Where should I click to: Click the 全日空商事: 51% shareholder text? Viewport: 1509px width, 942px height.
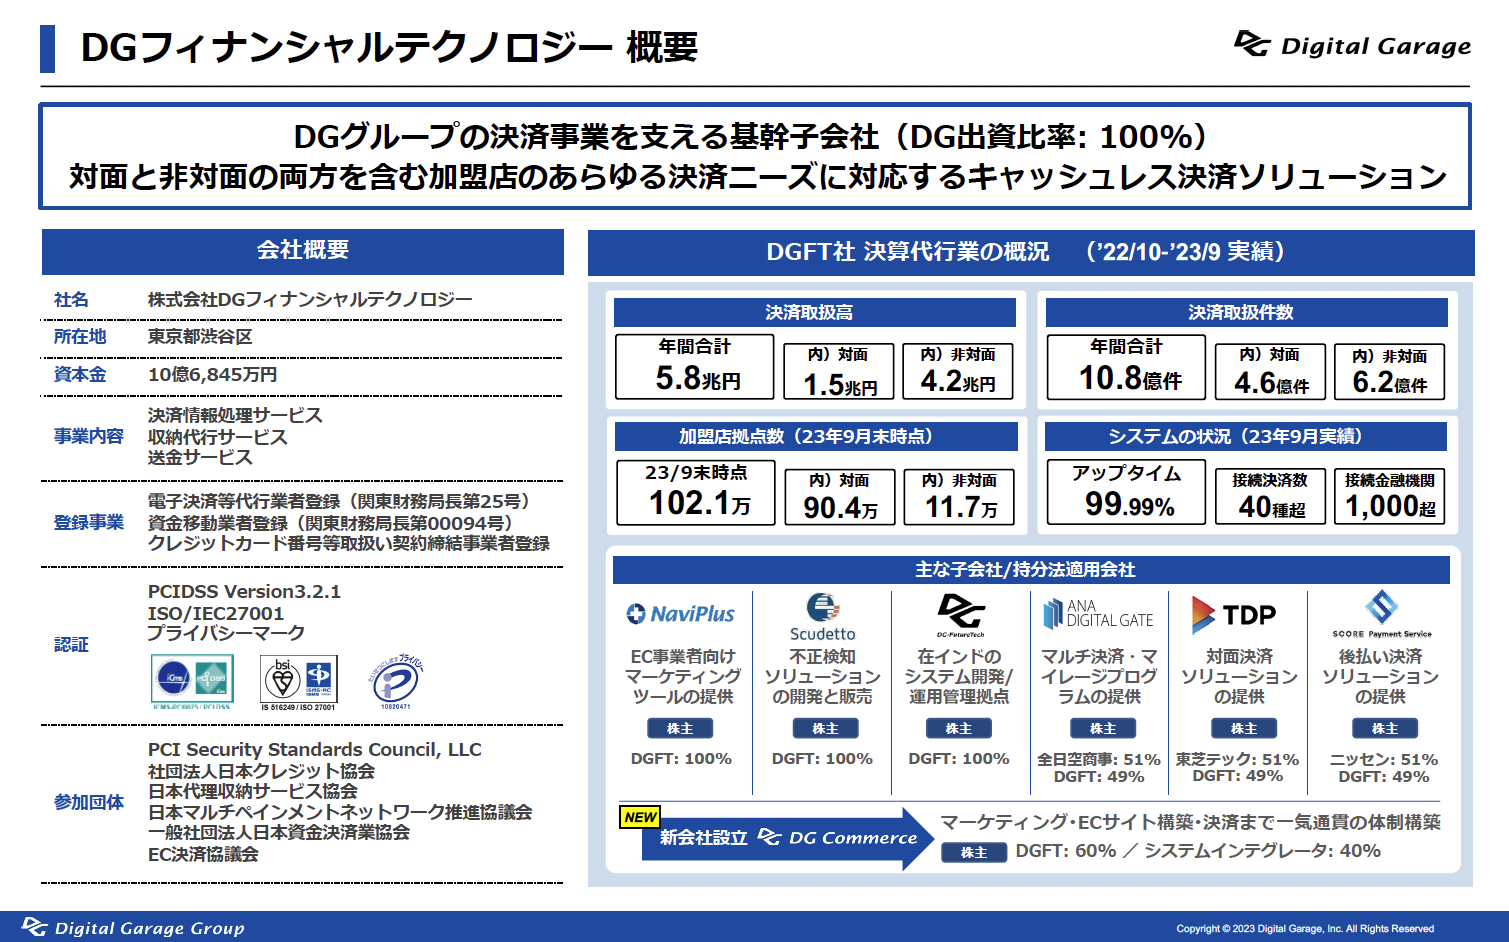(1099, 760)
